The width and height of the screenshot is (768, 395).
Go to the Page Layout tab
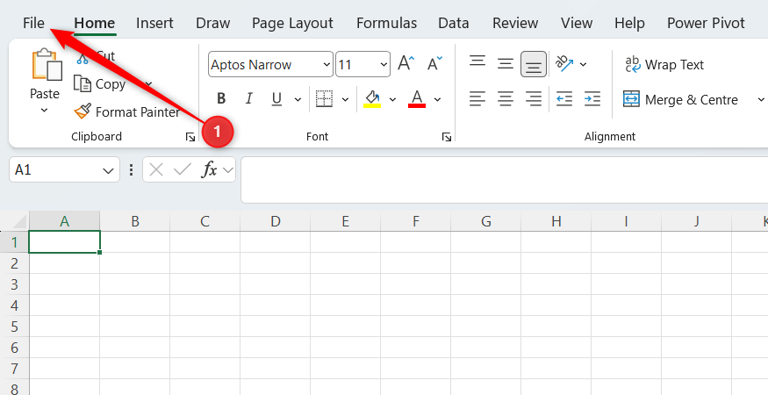tap(292, 23)
